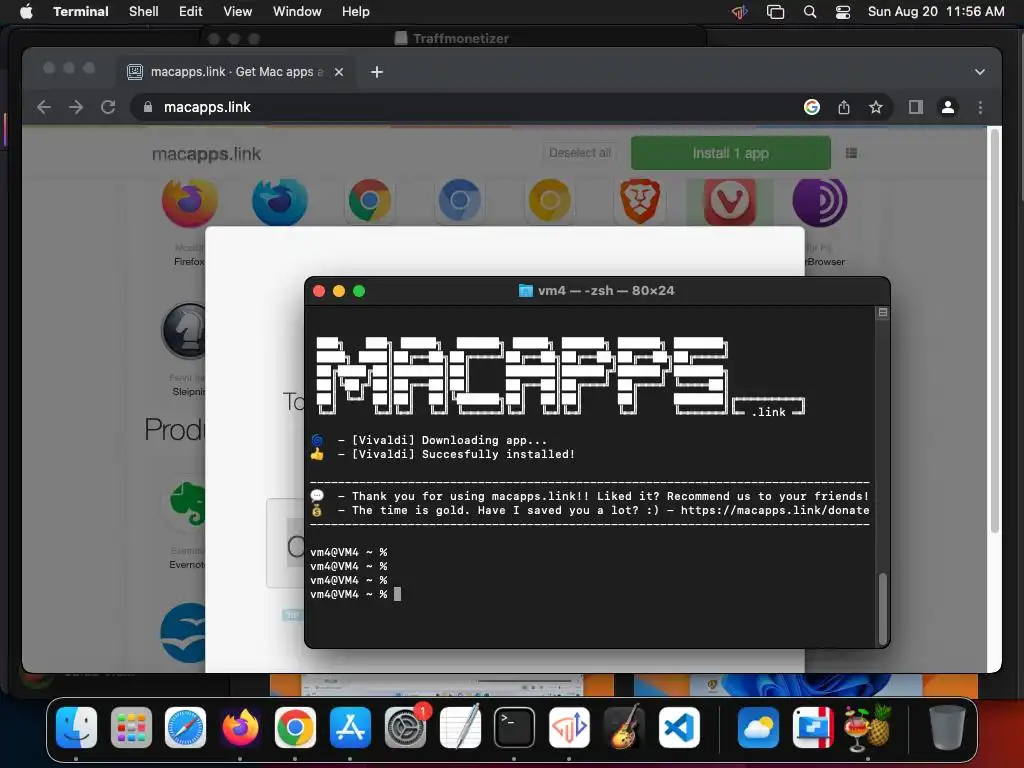1024x768 pixels.
Task: Click the Traffmonetizer window title bar
Action: point(452,38)
